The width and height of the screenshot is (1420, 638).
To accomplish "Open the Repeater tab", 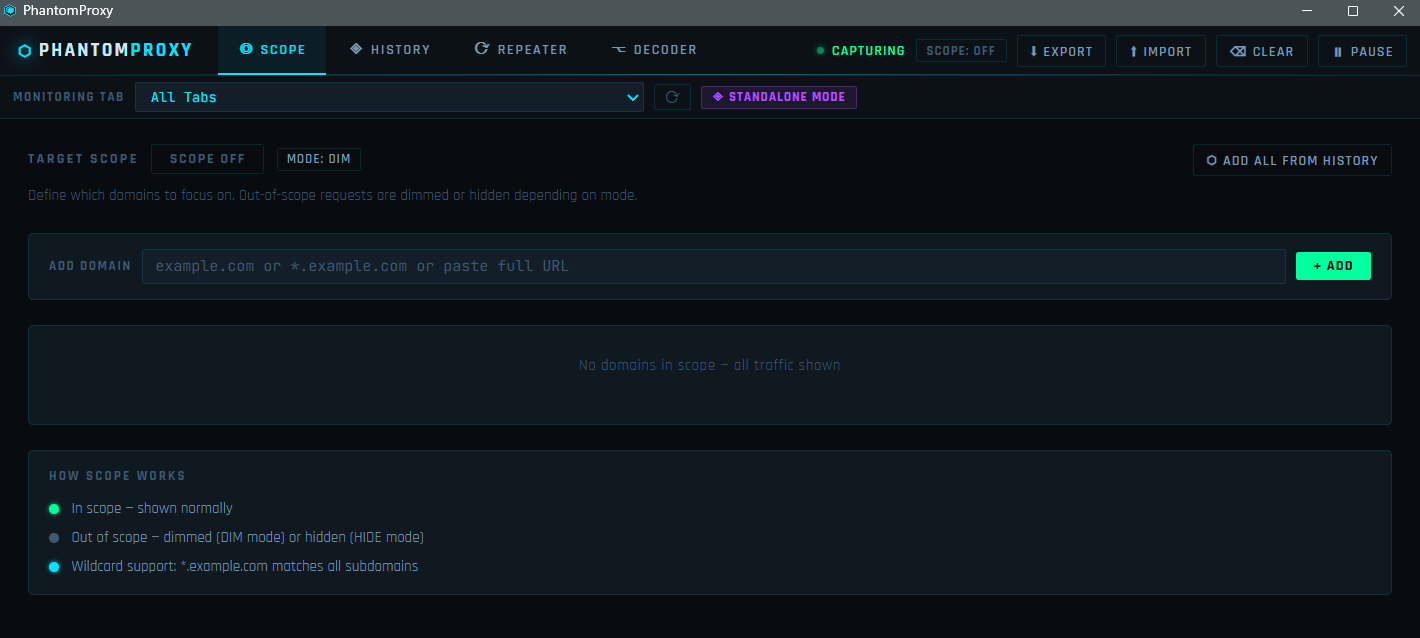I will point(520,50).
